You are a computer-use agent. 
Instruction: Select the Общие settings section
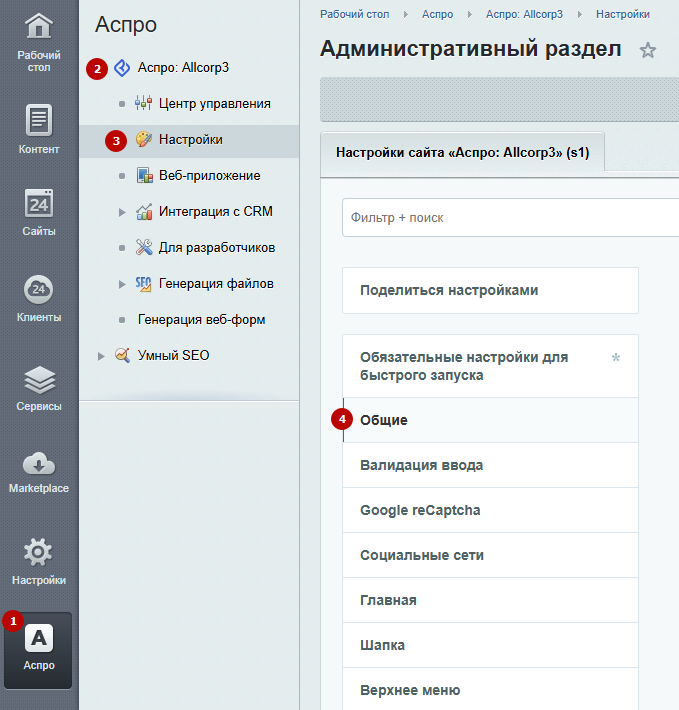[x=490, y=420]
